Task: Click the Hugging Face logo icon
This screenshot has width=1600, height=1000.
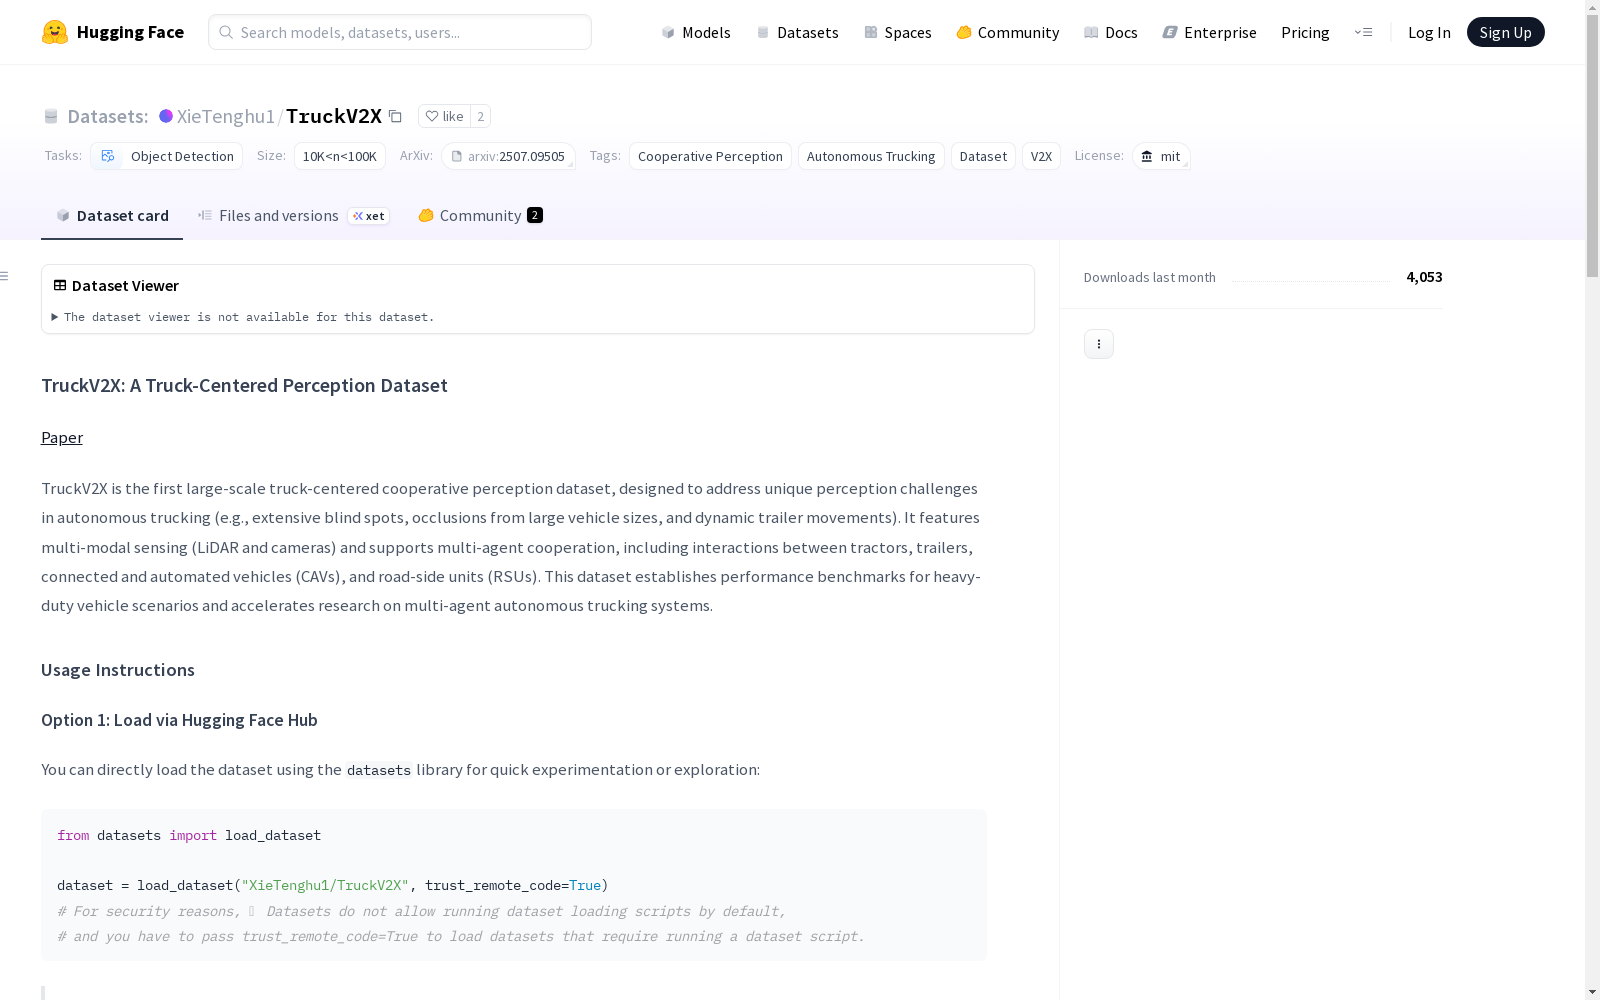Action: 55,32
